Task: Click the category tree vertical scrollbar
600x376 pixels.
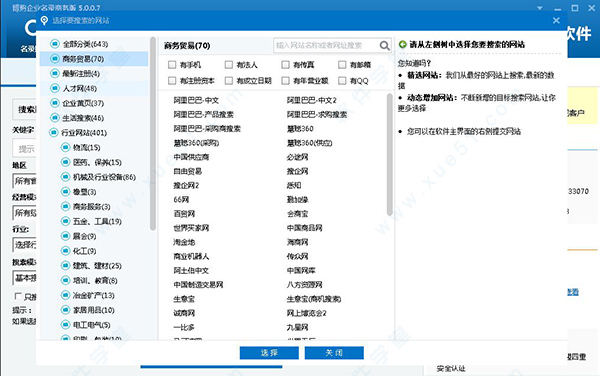Action: [153, 134]
